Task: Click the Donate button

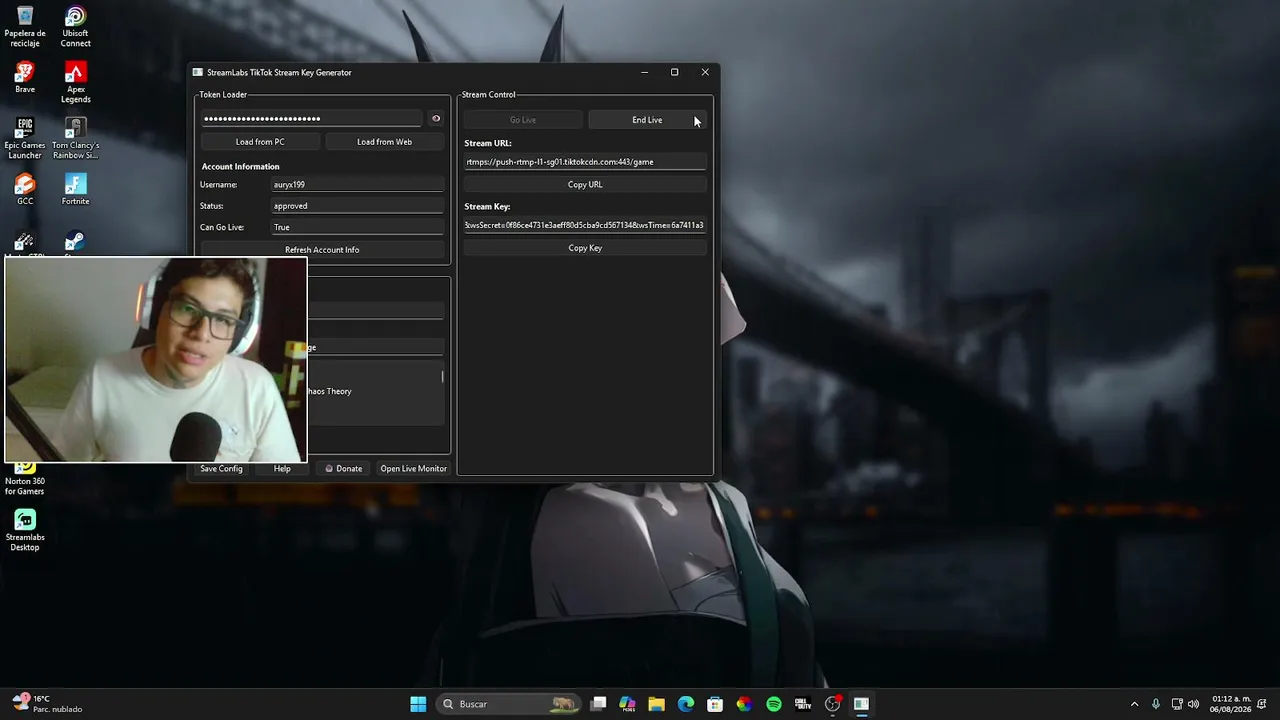Action: pyautogui.click(x=344, y=469)
